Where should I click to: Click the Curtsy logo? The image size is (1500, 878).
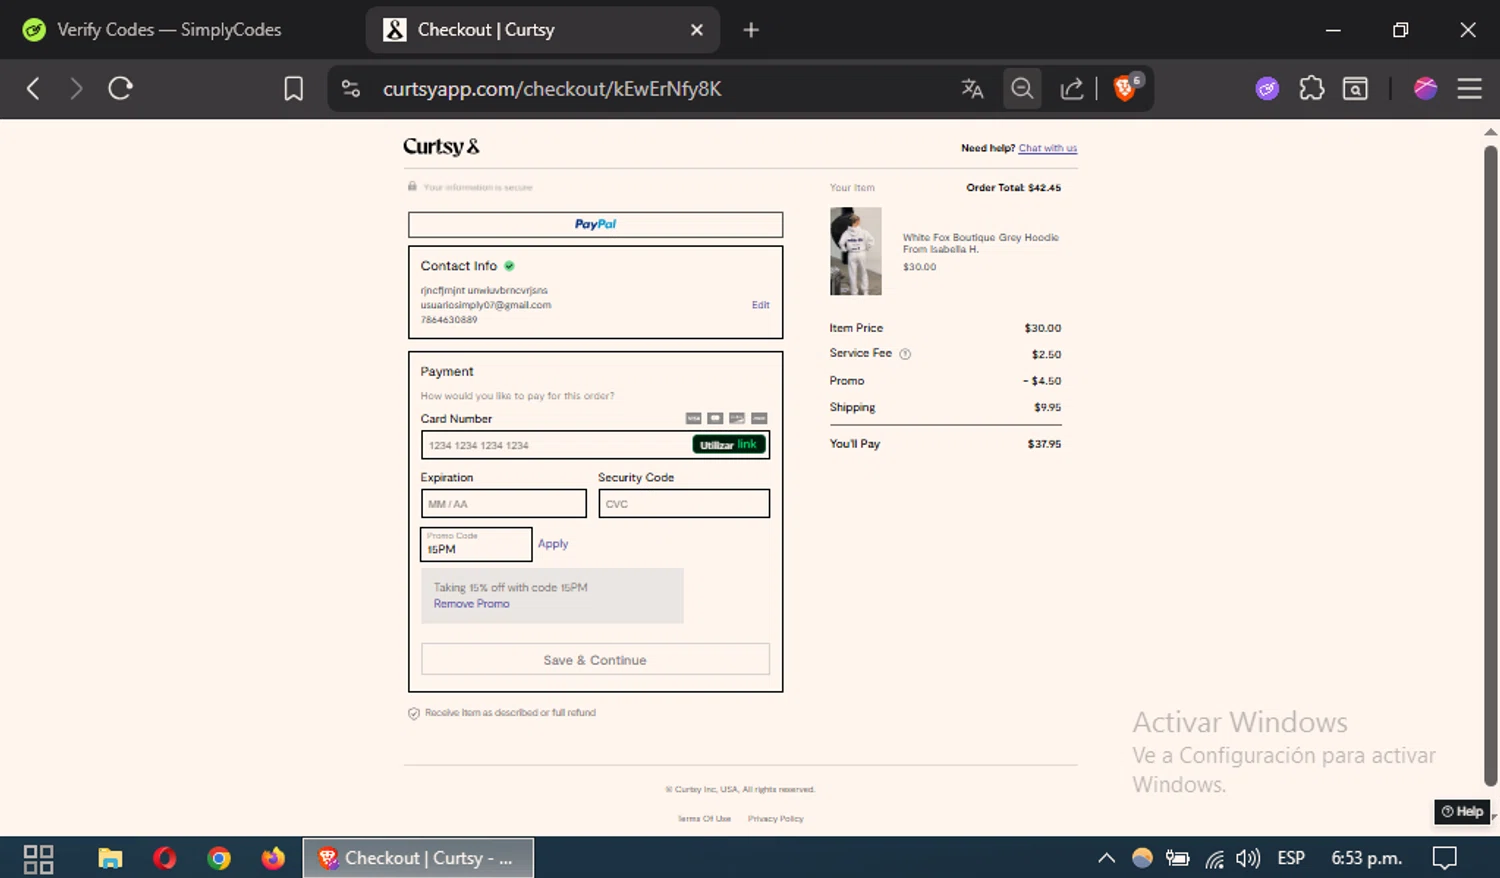(441, 147)
